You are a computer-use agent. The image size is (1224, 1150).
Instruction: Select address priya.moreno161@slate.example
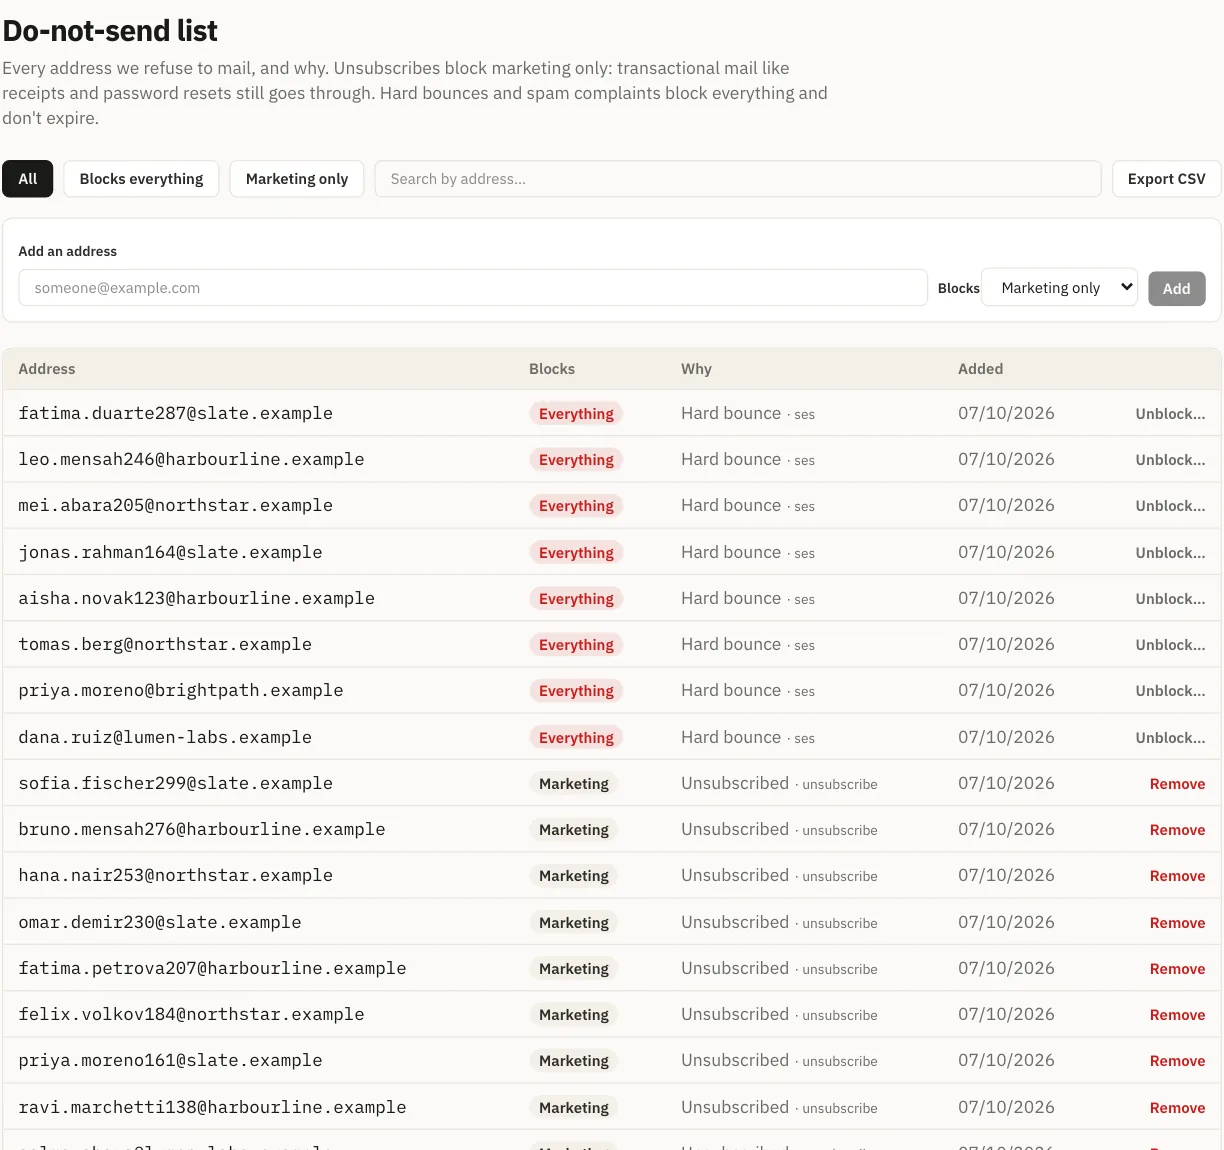tap(170, 1060)
